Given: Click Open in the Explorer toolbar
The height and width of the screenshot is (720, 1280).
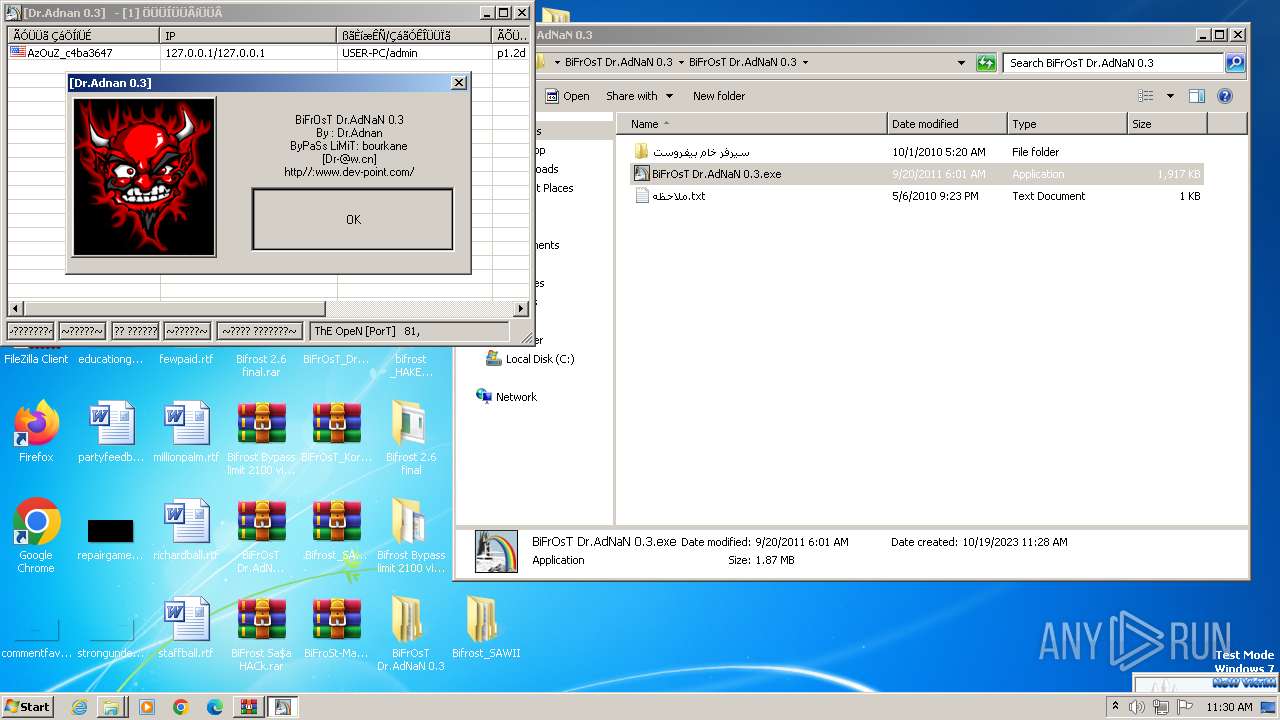Looking at the screenshot, I should pos(567,96).
